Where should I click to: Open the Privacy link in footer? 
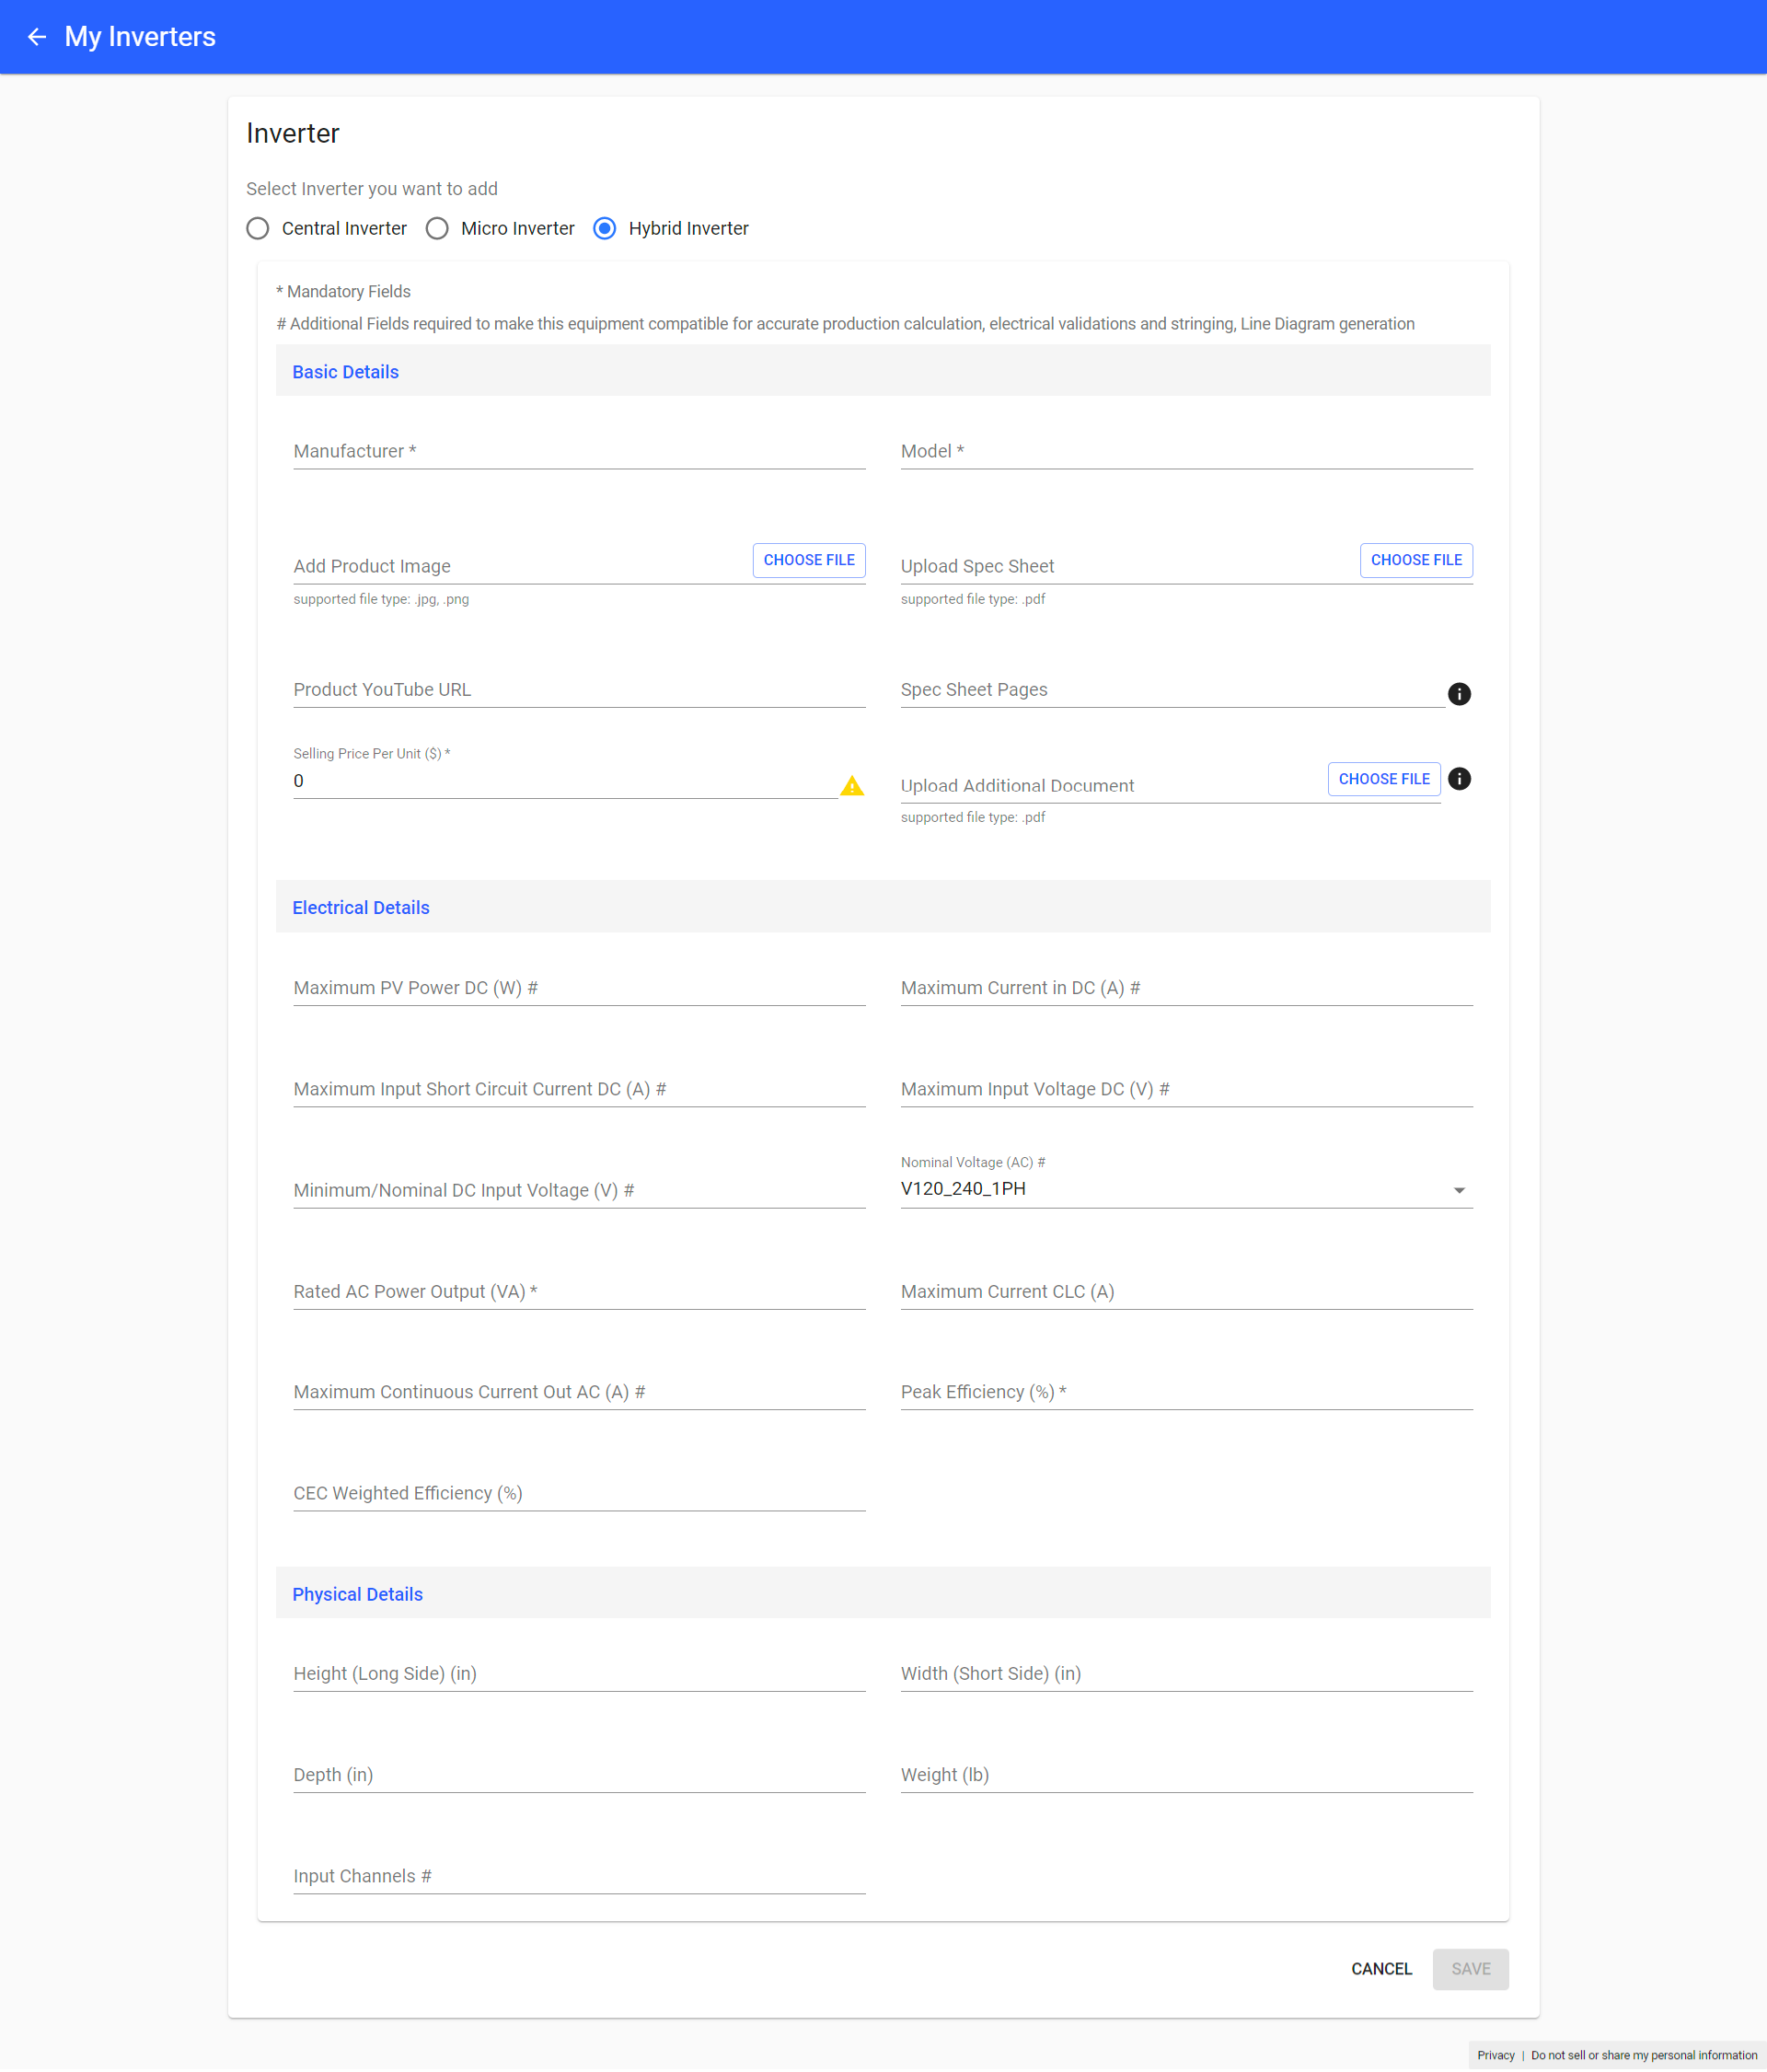coord(1495,2055)
